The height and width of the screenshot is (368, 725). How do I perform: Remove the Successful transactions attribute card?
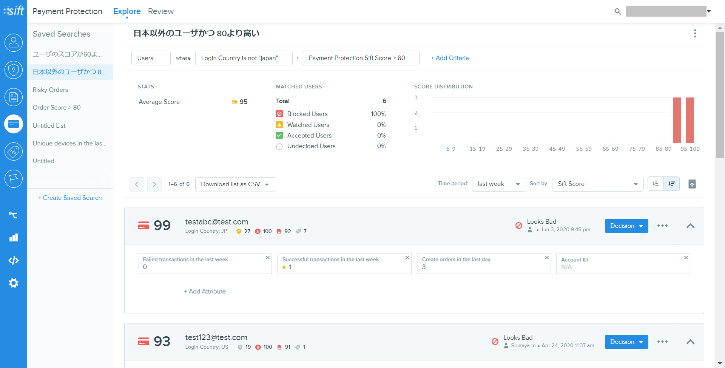pos(407,258)
